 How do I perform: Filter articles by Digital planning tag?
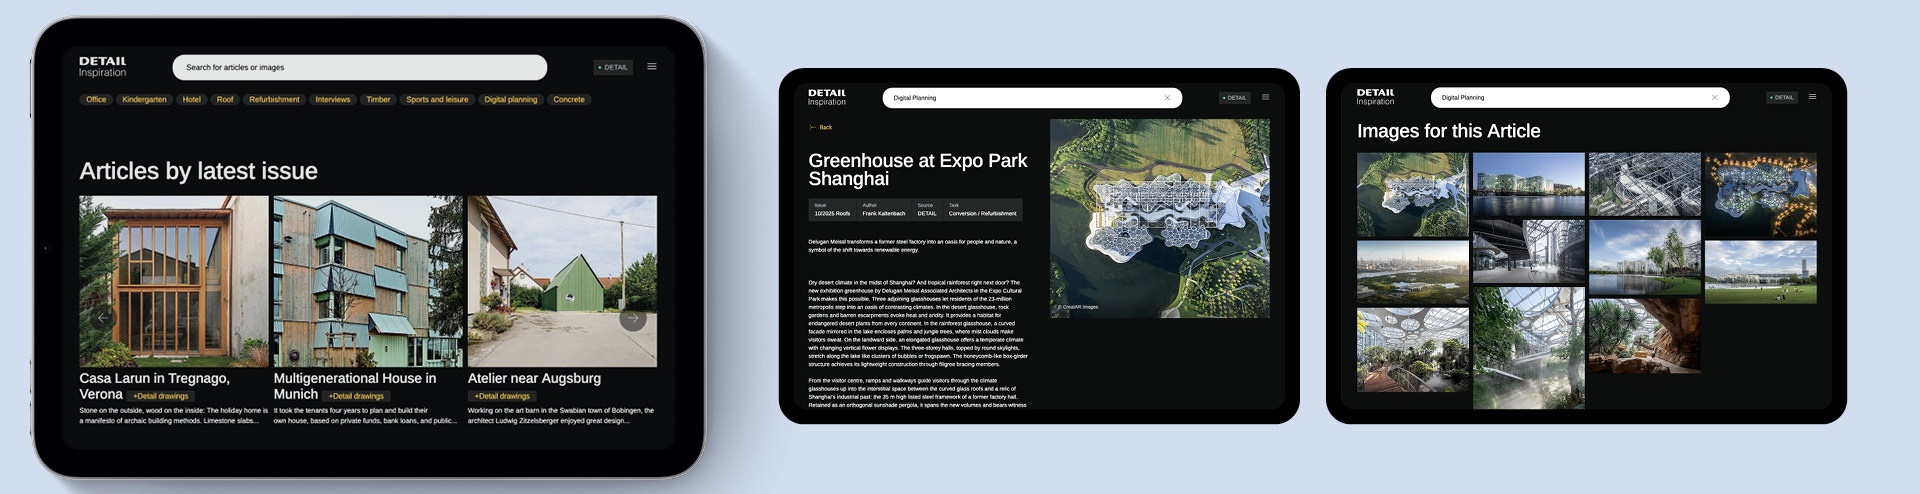(x=510, y=100)
